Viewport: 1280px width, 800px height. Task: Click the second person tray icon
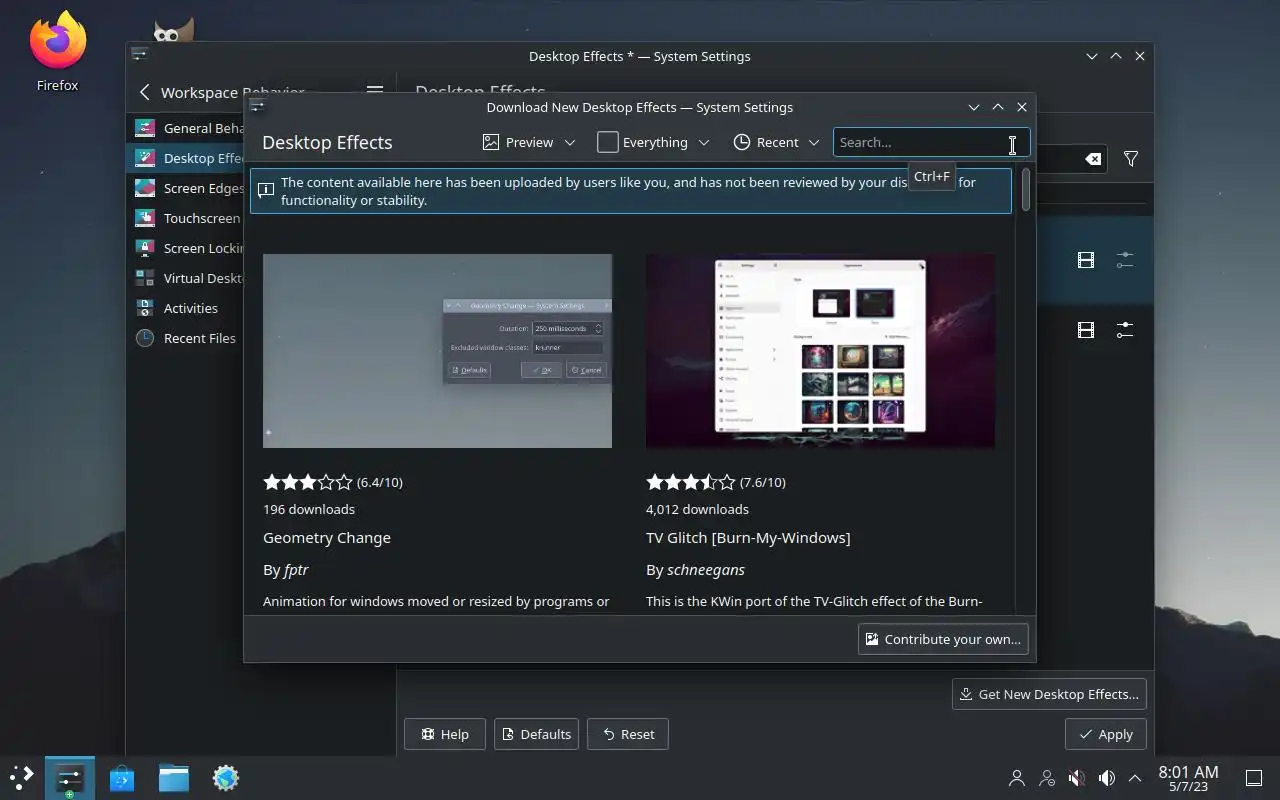[1047, 778]
